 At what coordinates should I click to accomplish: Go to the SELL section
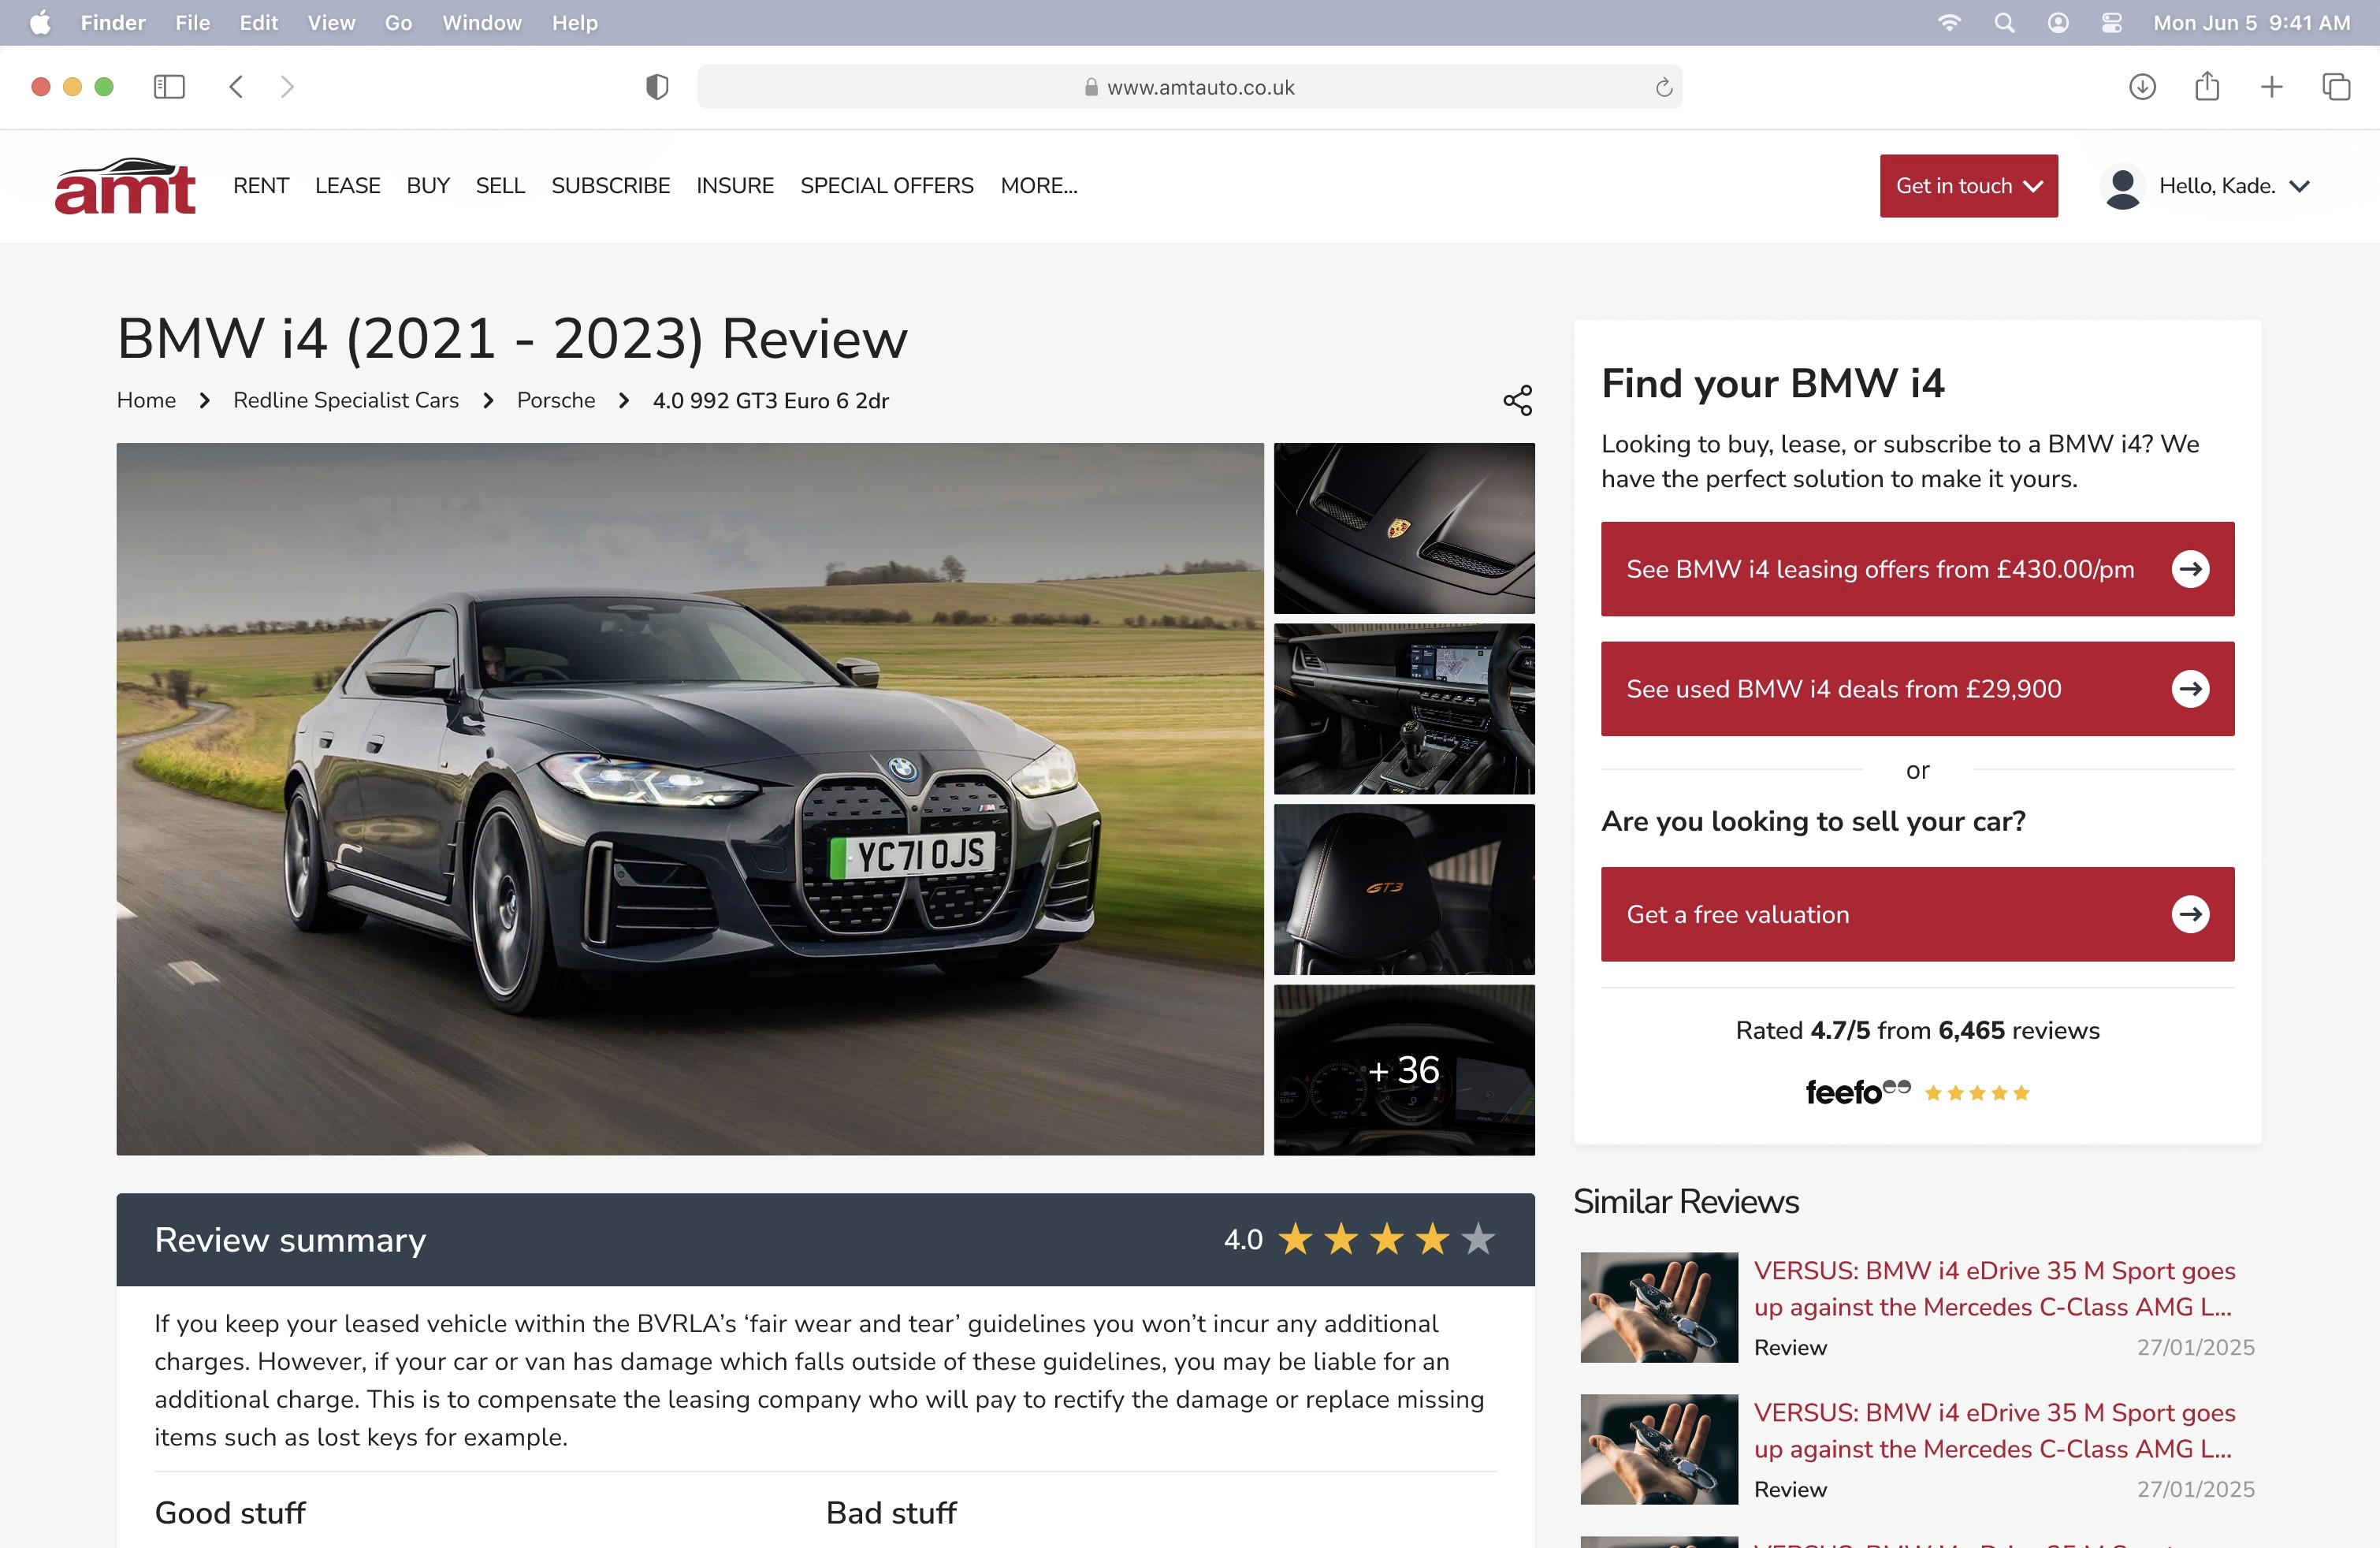[x=500, y=186]
